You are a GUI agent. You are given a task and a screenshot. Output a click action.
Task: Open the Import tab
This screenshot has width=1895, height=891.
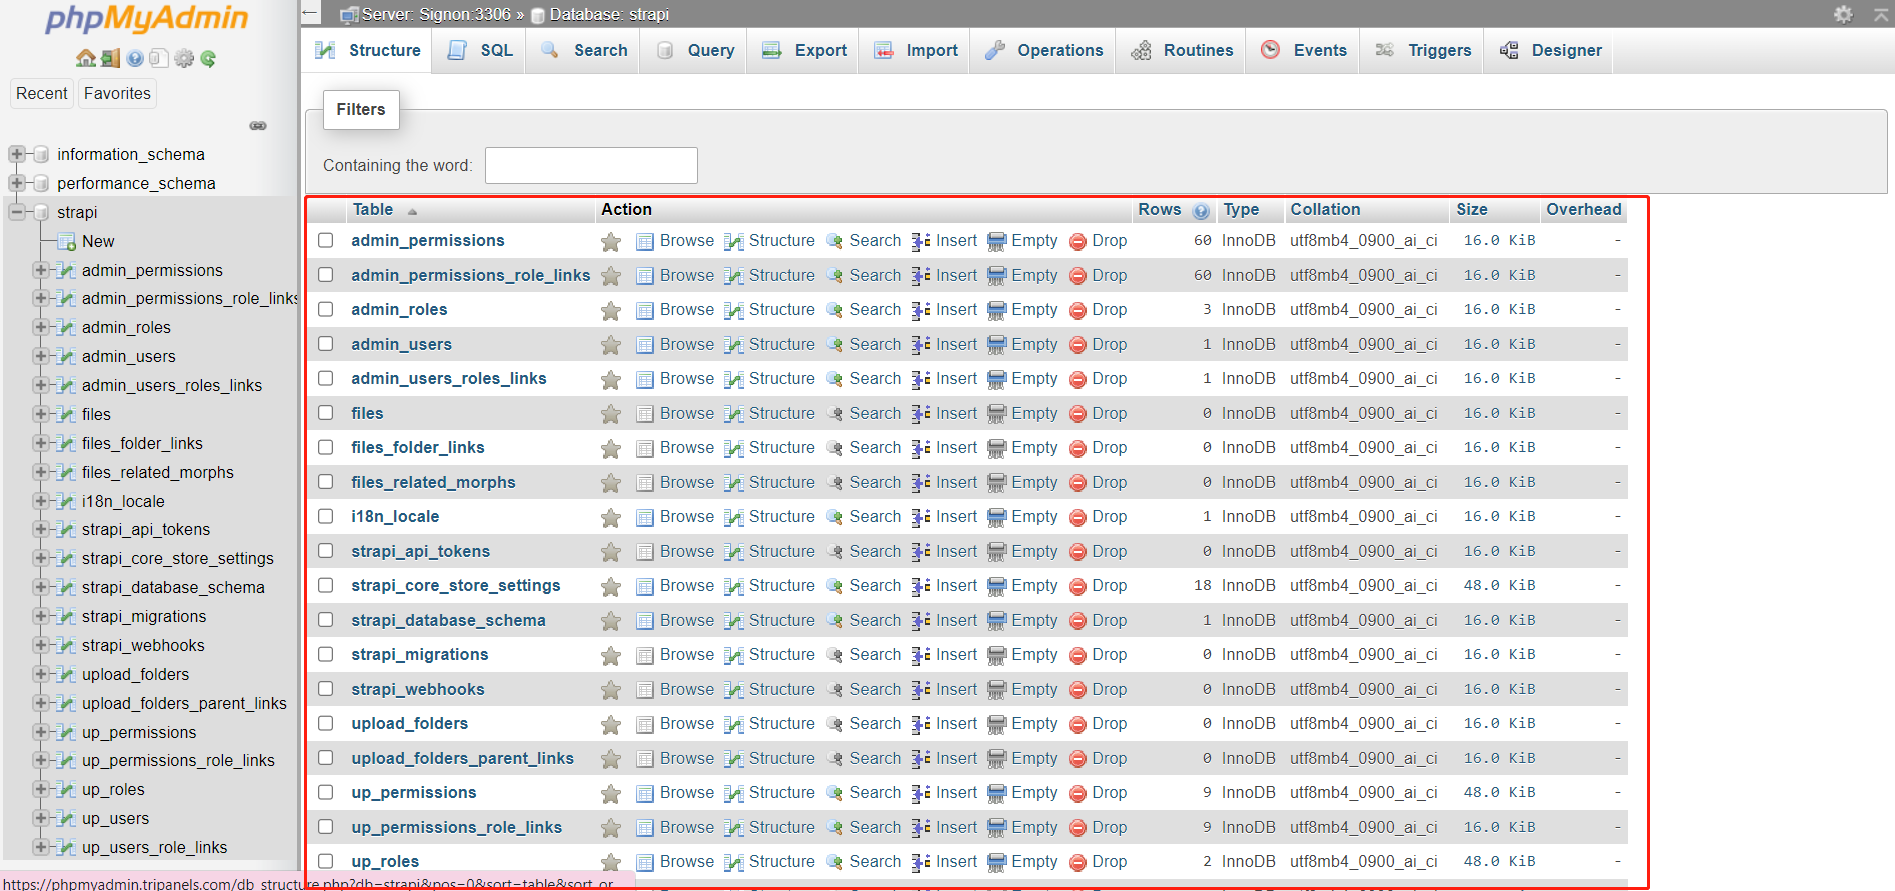pyautogui.click(x=915, y=50)
